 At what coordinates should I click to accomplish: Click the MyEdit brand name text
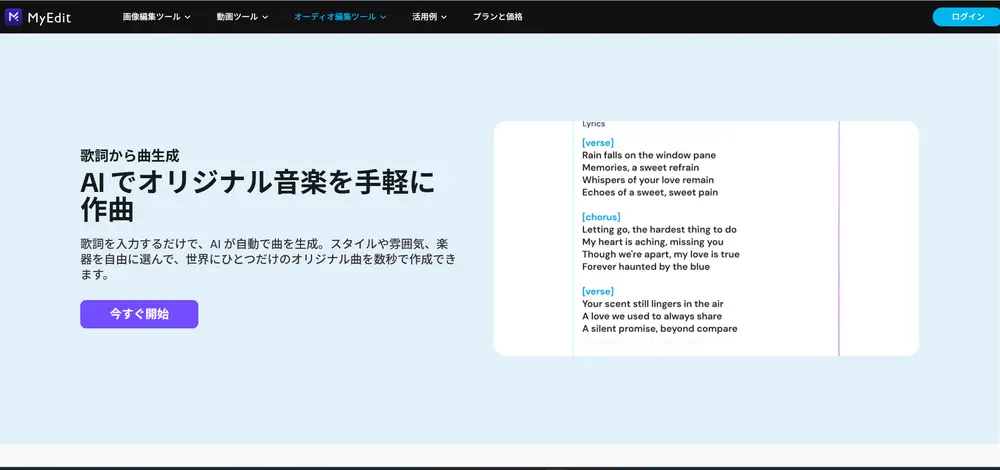[x=49, y=17]
